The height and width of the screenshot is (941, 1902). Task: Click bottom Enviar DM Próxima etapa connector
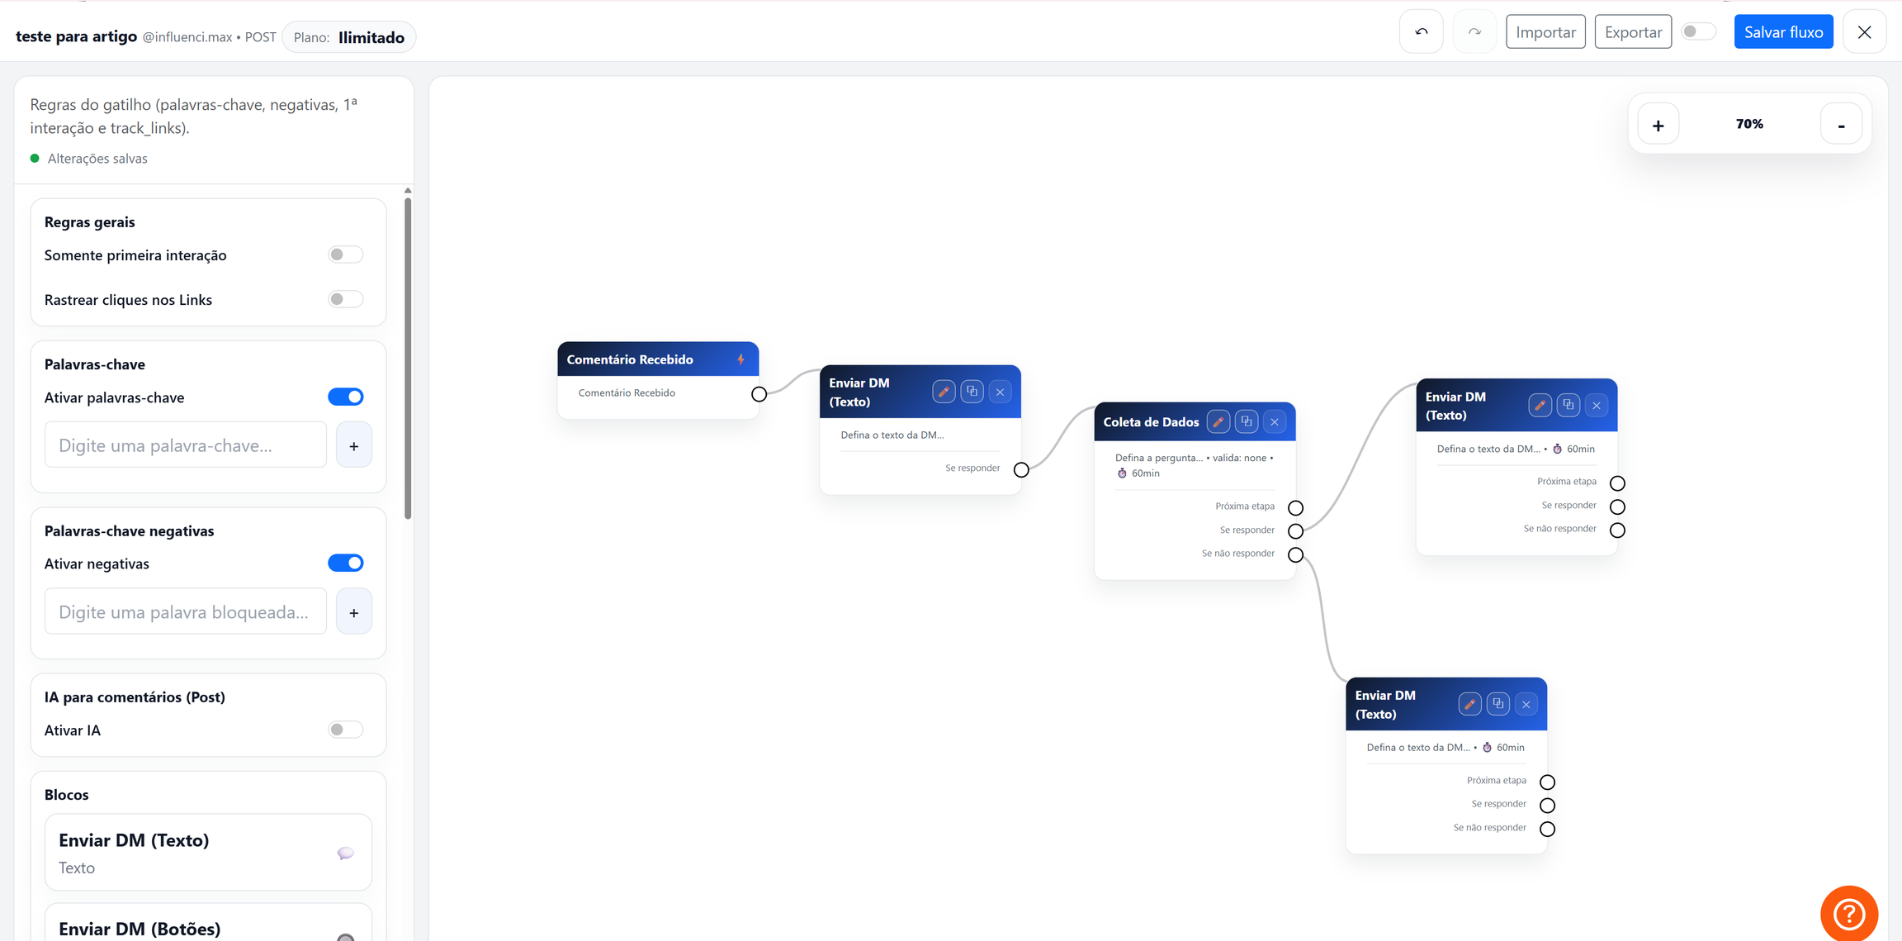[x=1547, y=782]
